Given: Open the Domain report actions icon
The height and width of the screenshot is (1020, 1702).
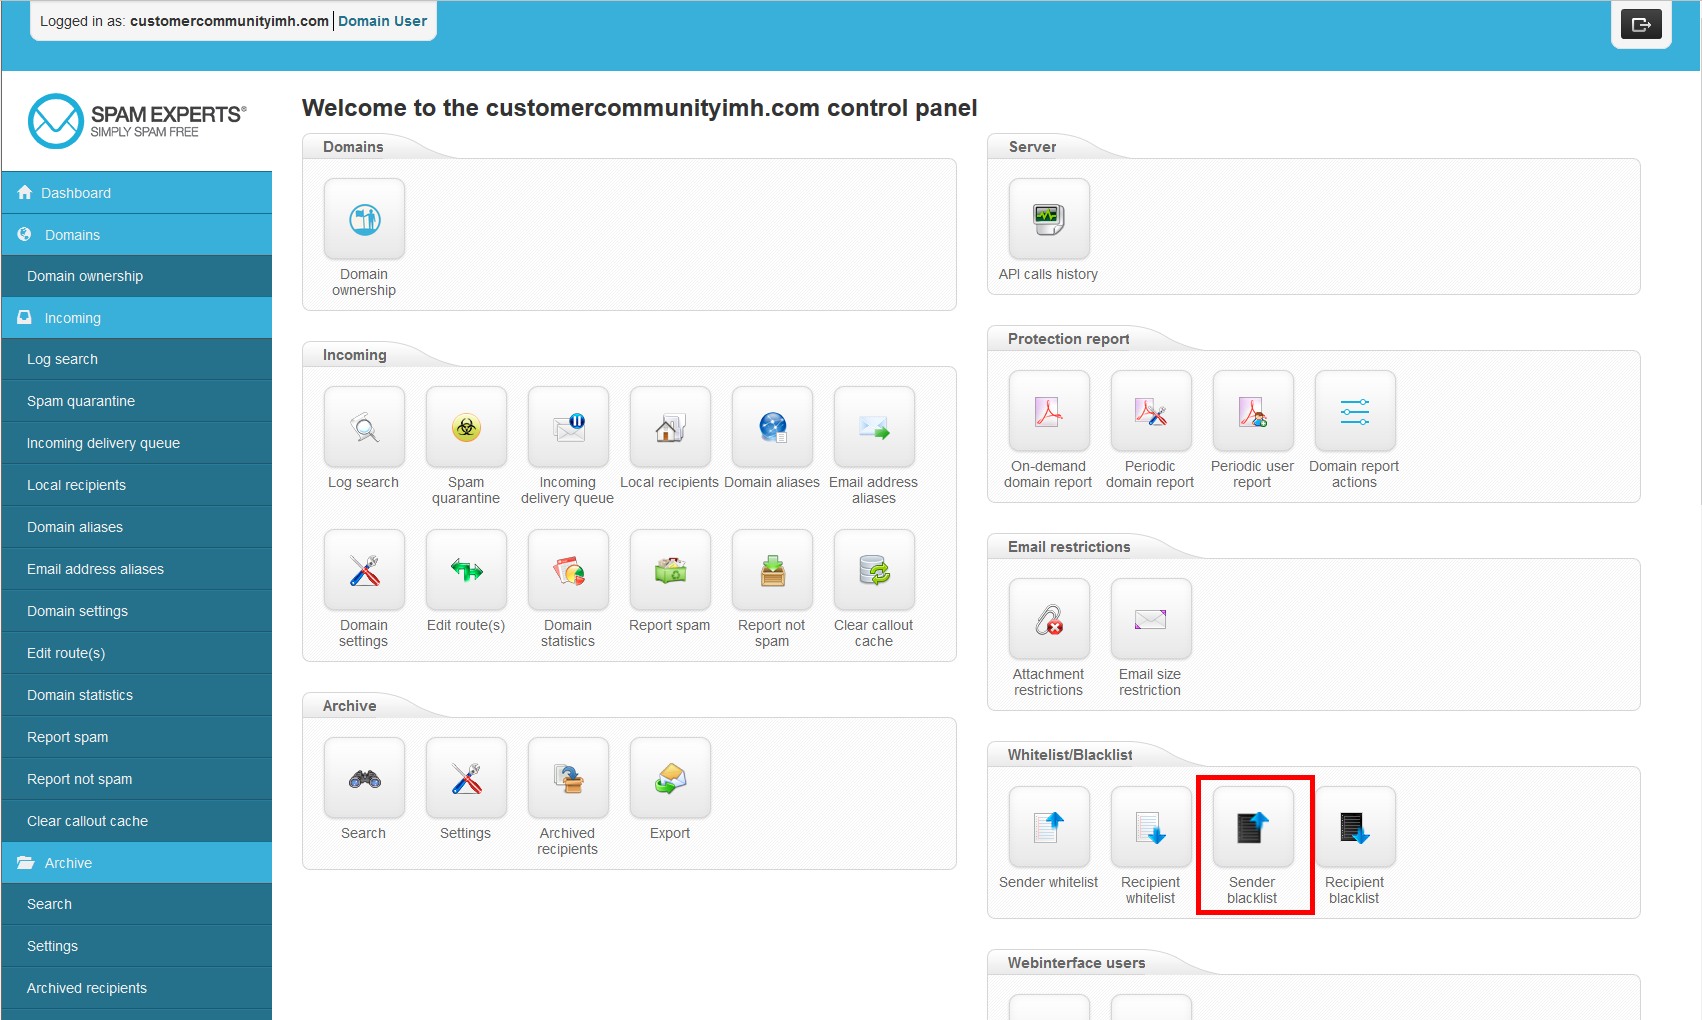Looking at the screenshot, I should 1354,412.
